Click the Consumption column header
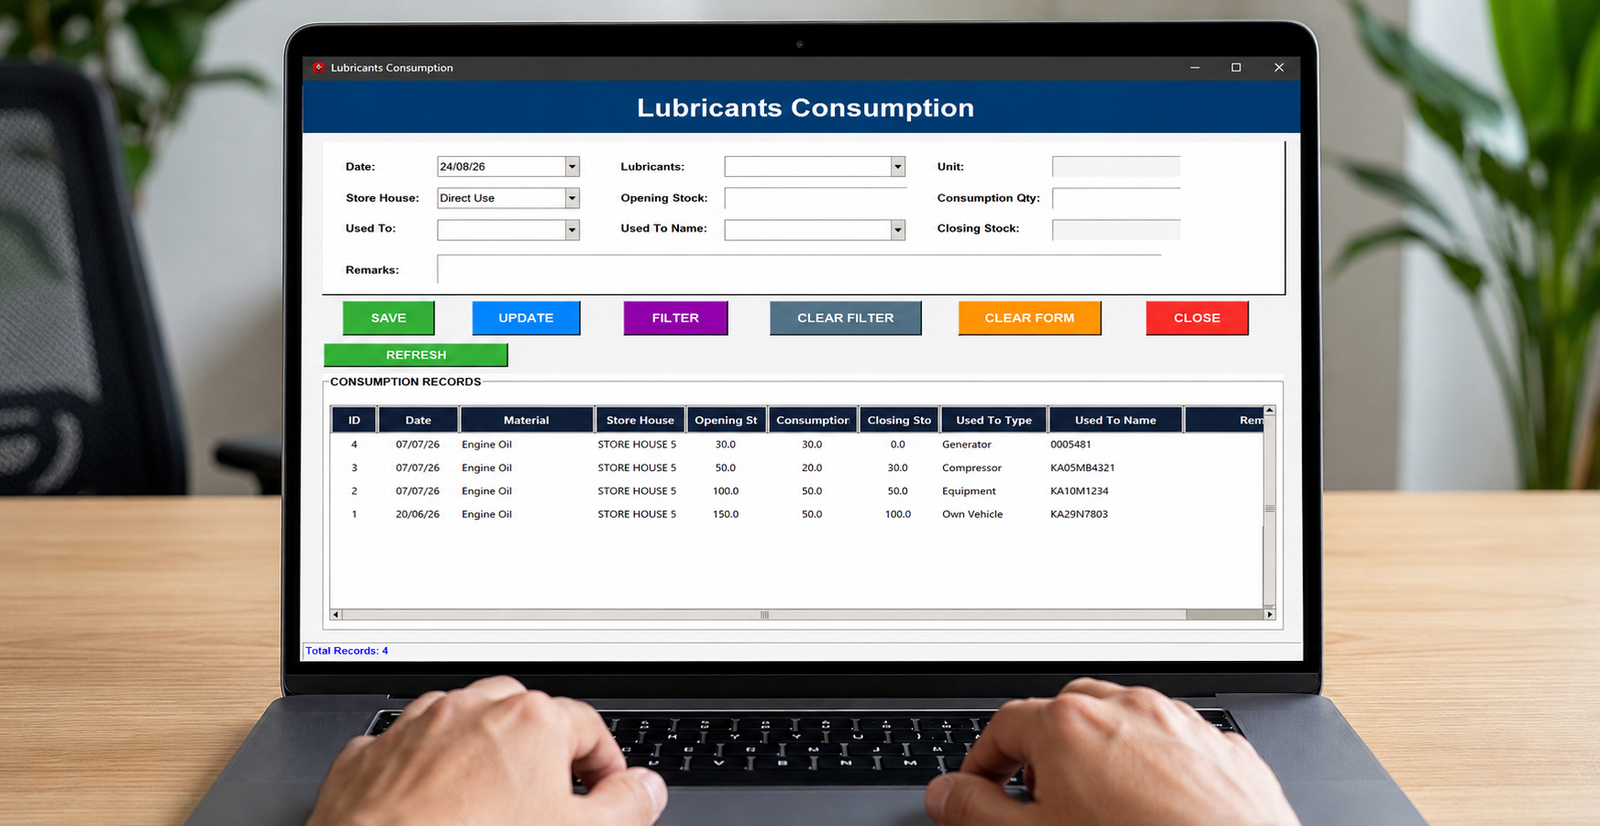This screenshot has height=826, width=1600. pyautogui.click(x=813, y=420)
